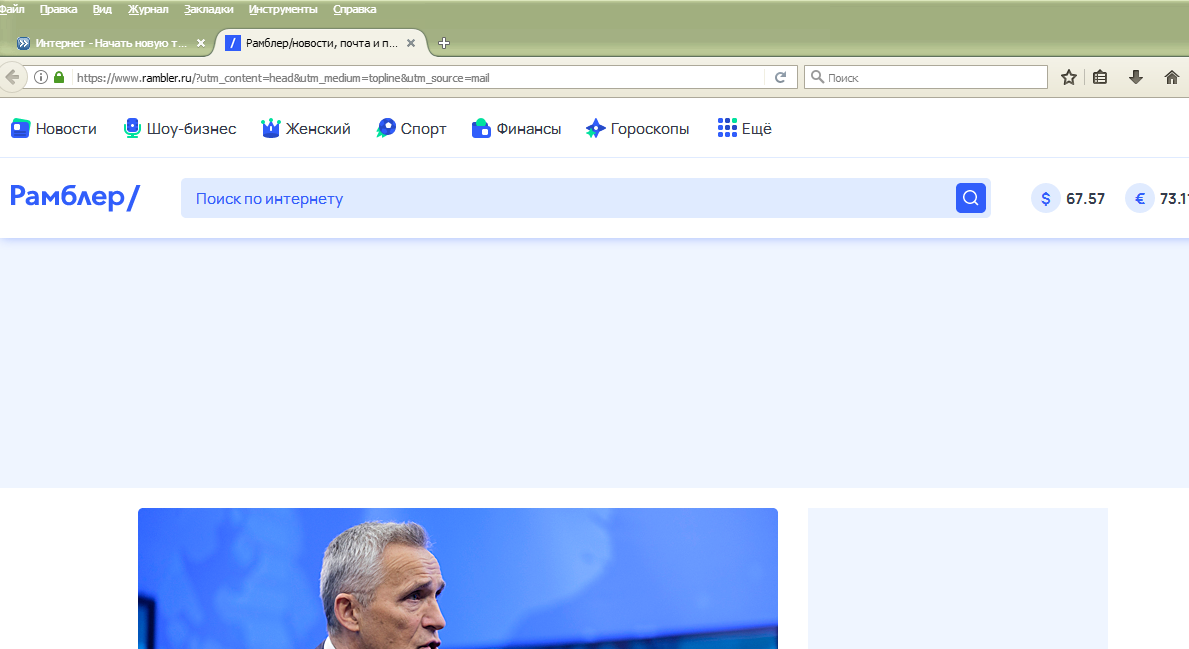The width and height of the screenshot is (1189, 649).
Task: Open a new tab with plus button
Action: pos(444,43)
